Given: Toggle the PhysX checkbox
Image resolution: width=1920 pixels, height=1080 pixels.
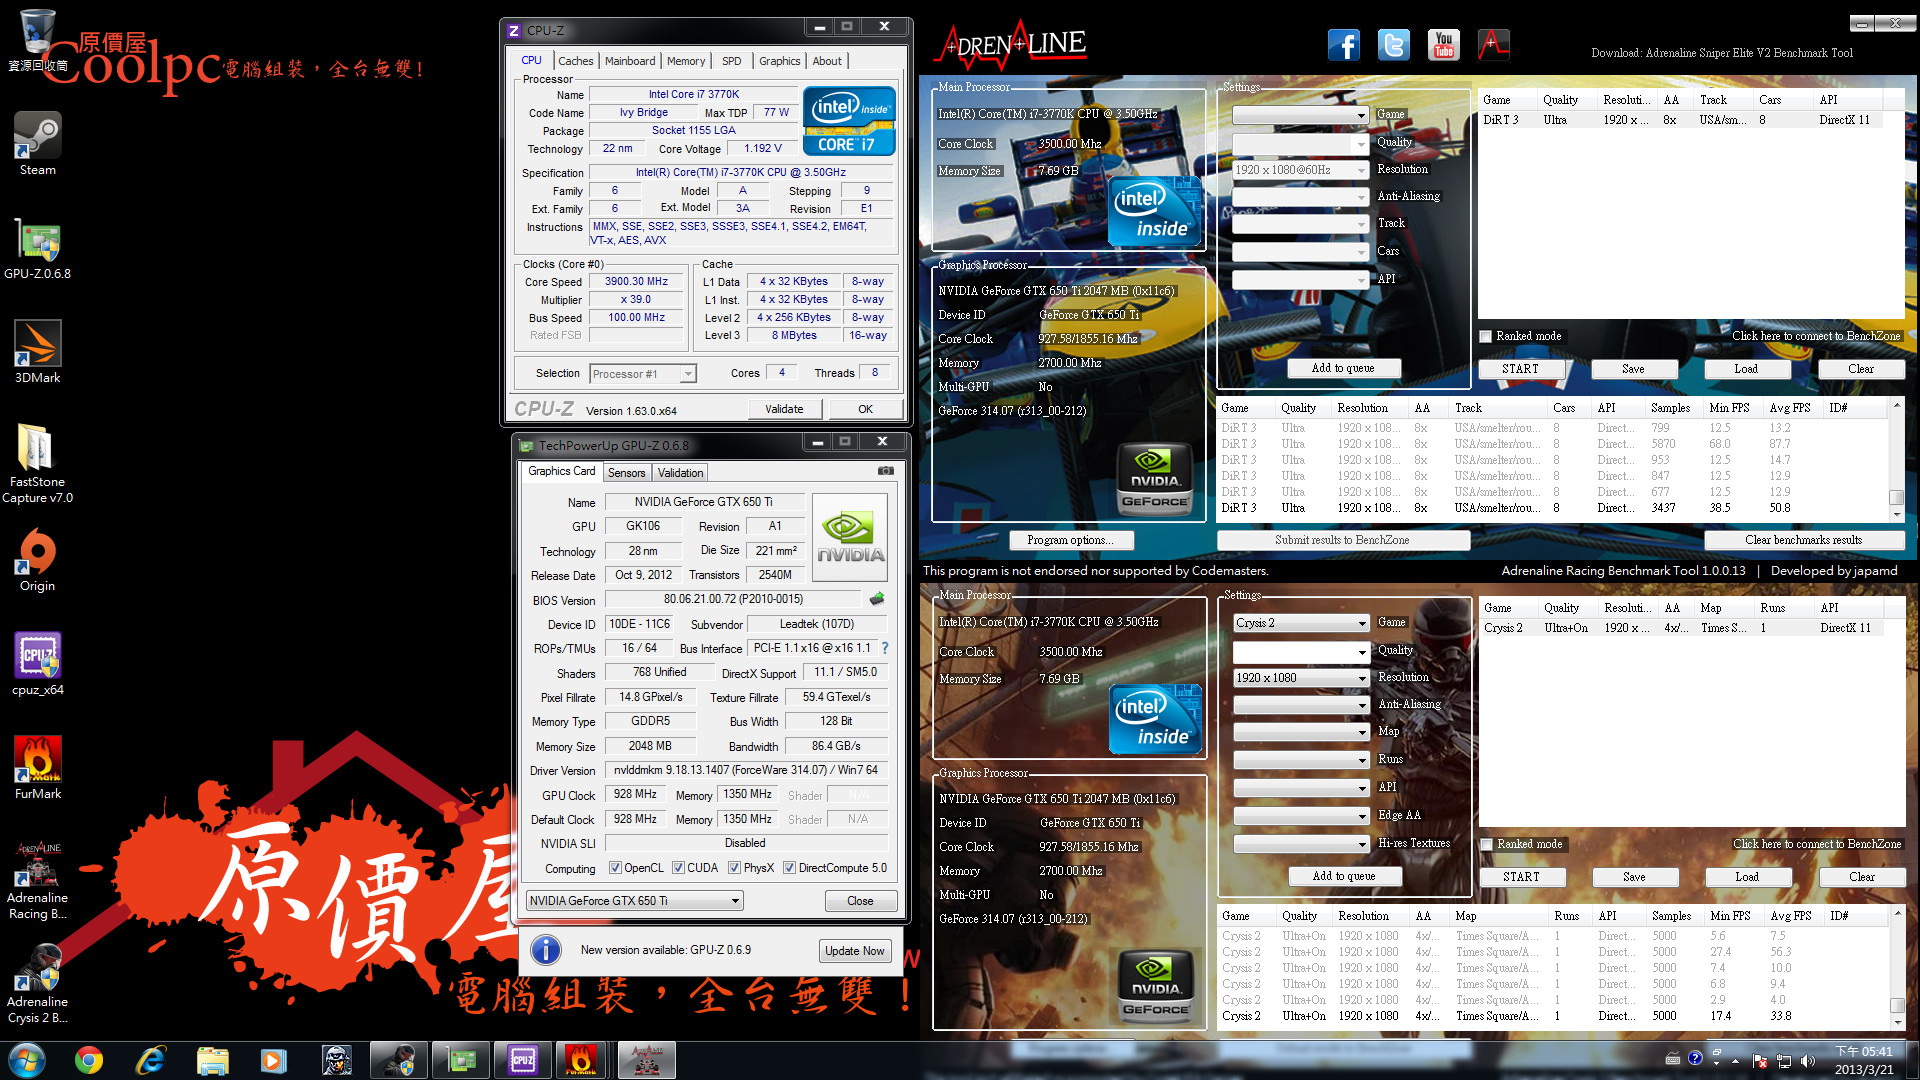Looking at the screenshot, I should tap(735, 868).
